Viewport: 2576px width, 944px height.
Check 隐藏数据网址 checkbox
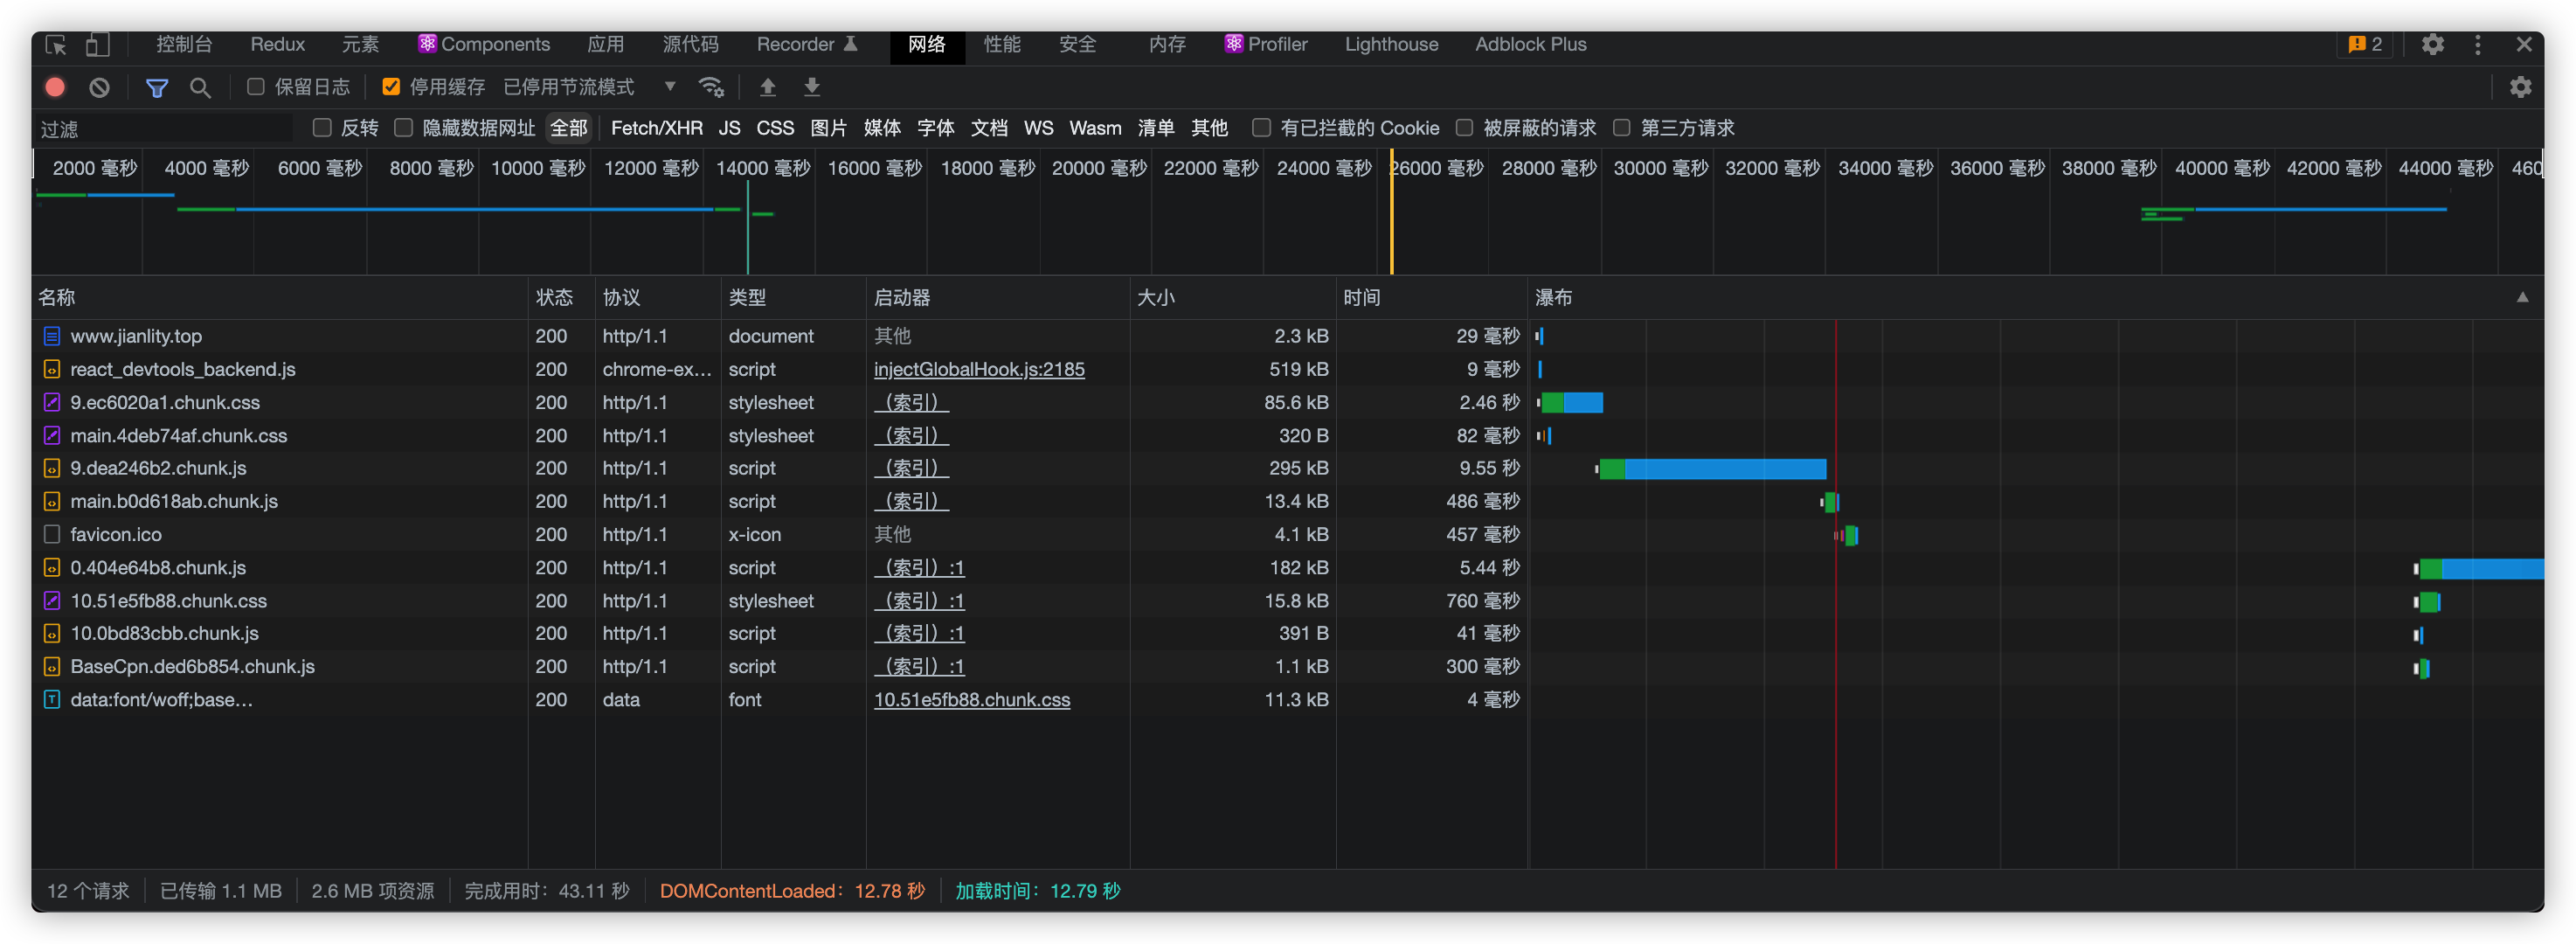tap(404, 127)
